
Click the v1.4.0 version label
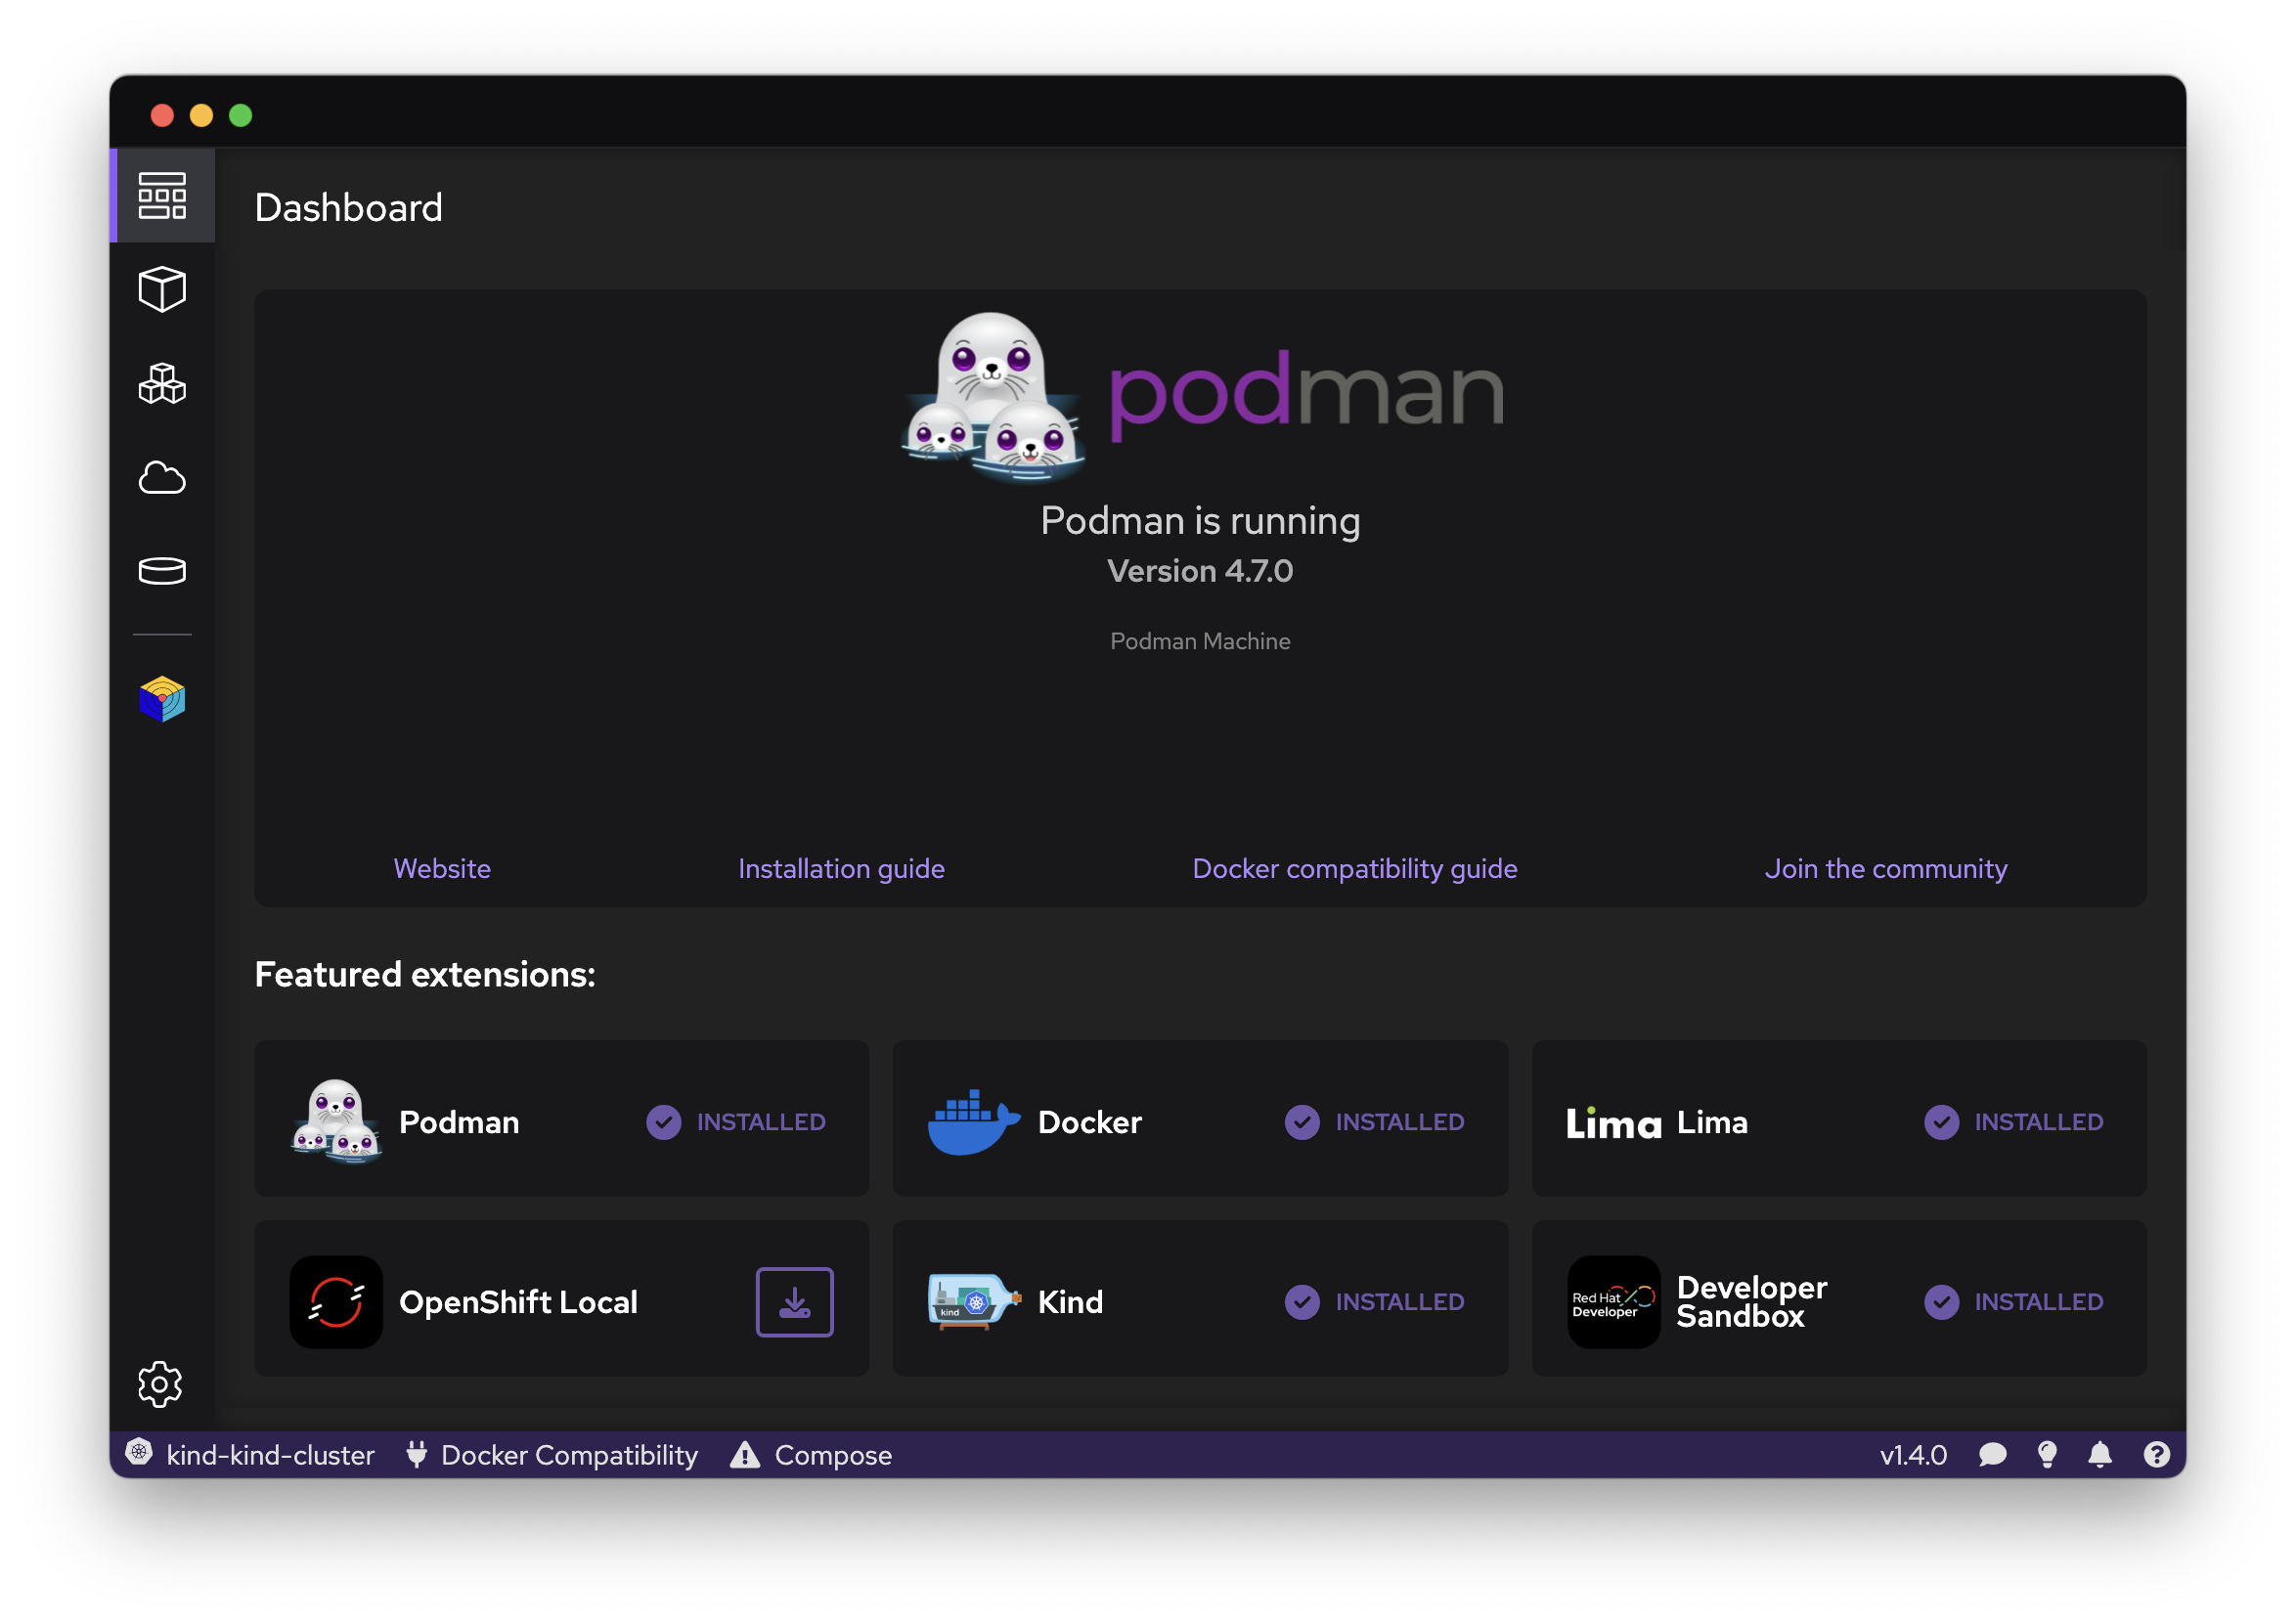1912,1455
